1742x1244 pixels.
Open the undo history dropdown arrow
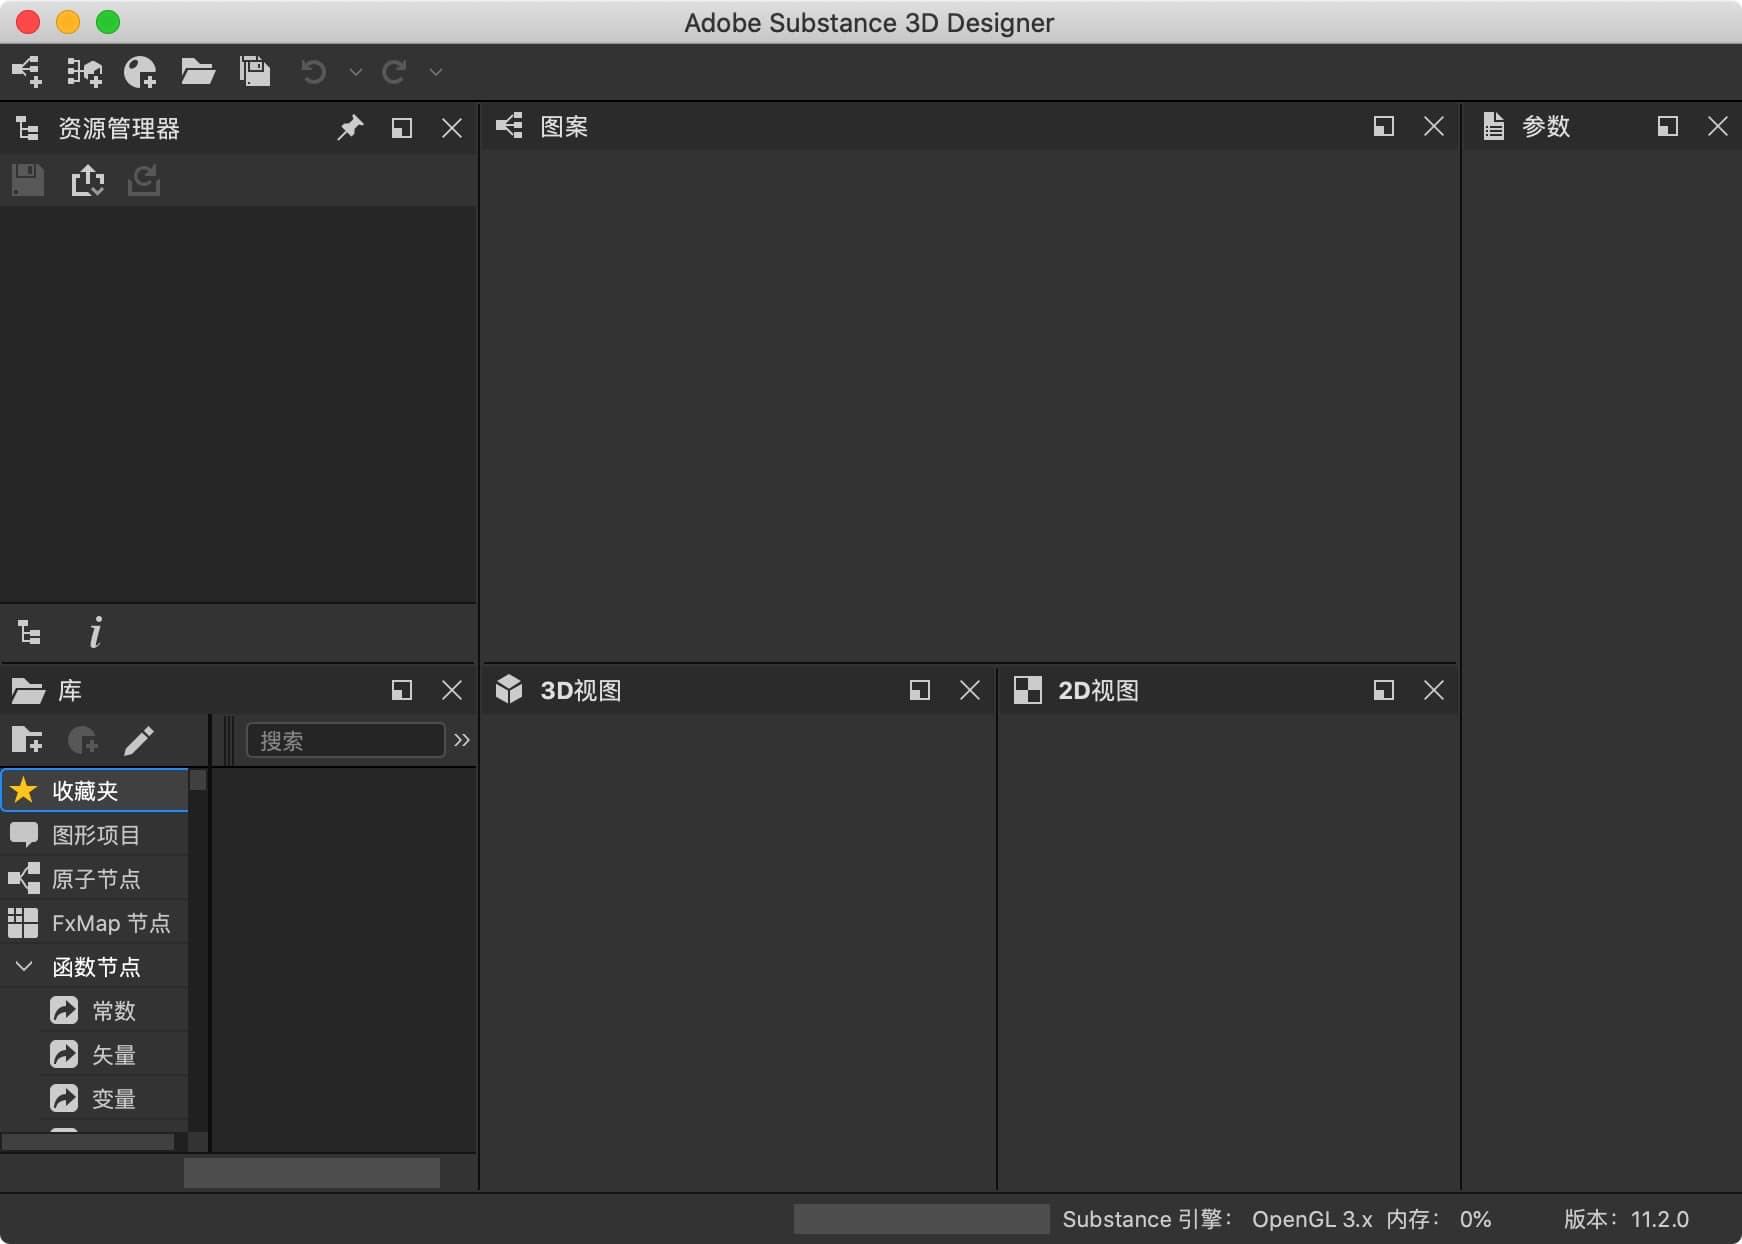pyautogui.click(x=355, y=72)
